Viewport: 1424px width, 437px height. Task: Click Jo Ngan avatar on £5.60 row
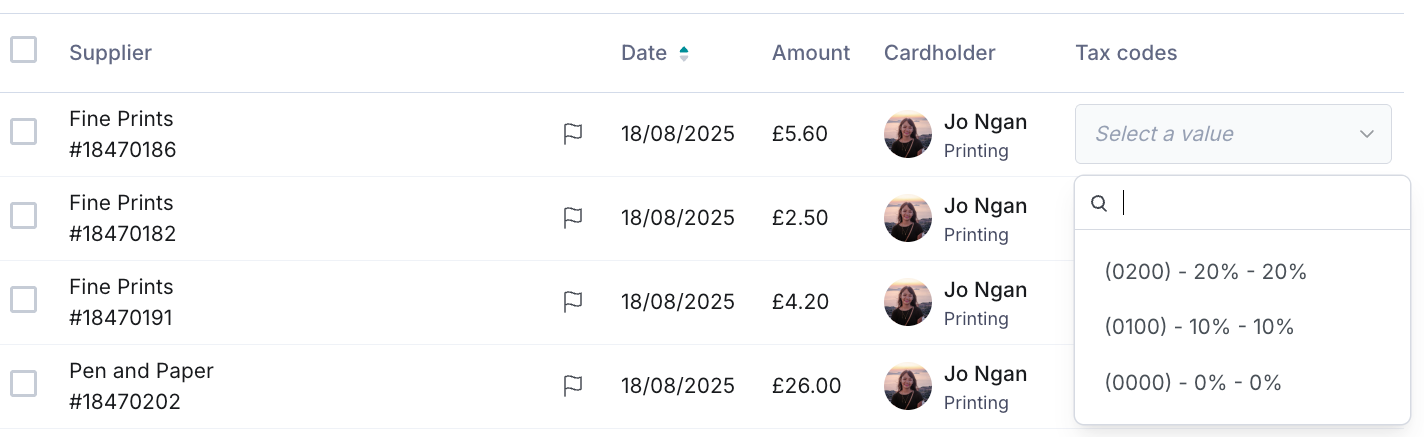pos(908,134)
